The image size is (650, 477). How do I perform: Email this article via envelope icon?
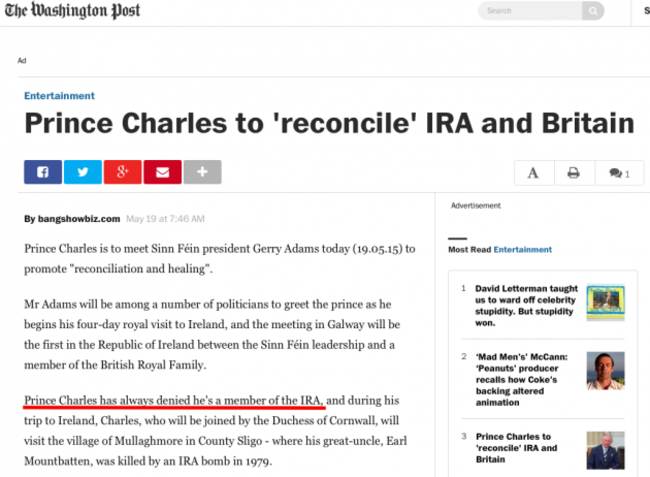pos(162,172)
